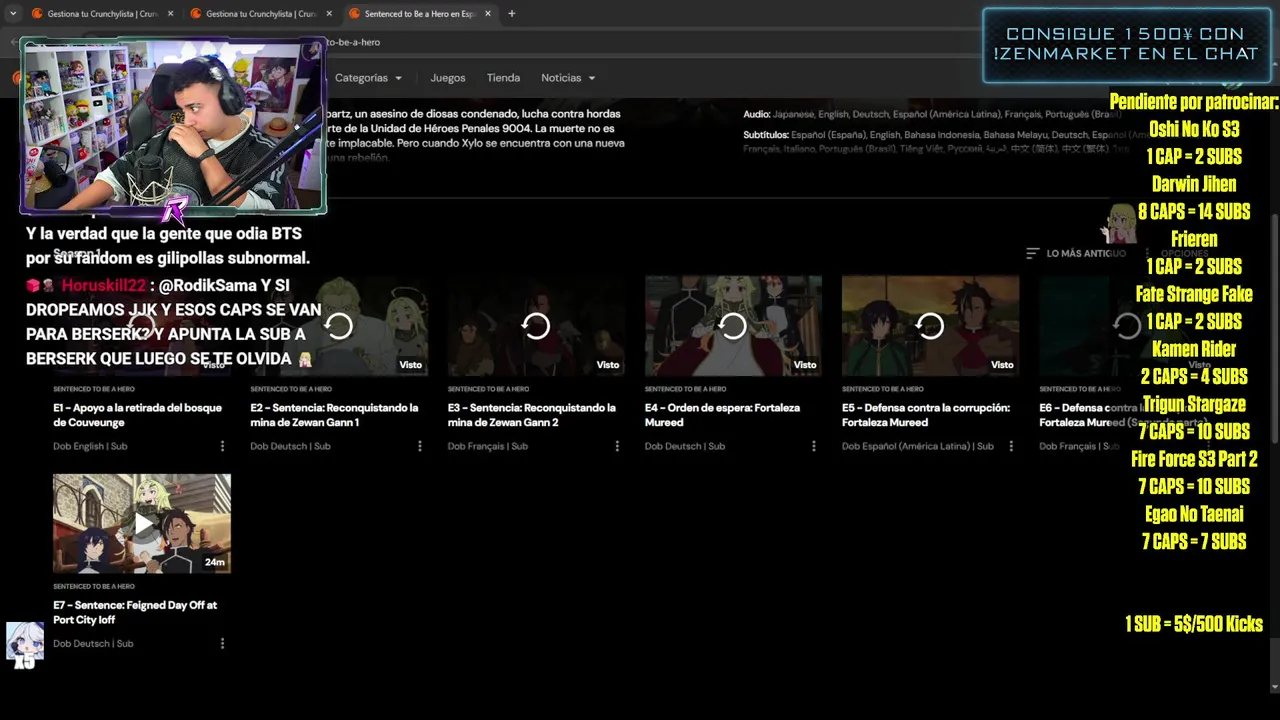1280x720 pixels.
Task: Replay episode E5 using its rewatch icon
Action: click(x=930, y=326)
